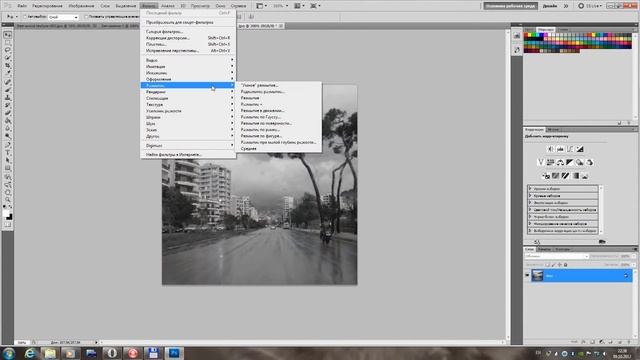Add a Hue/Saturation adjustment

[x=550, y=162]
